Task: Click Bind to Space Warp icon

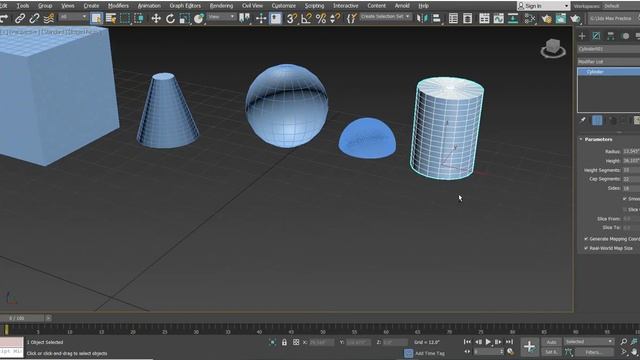Action: [x=49, y=18]
